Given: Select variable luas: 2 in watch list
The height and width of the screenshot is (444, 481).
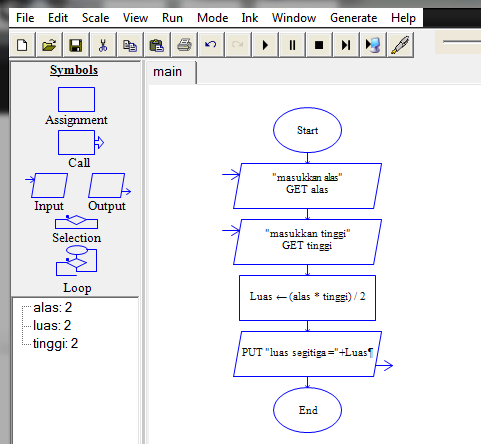Looking at the screenshot, I should point(52,325).
